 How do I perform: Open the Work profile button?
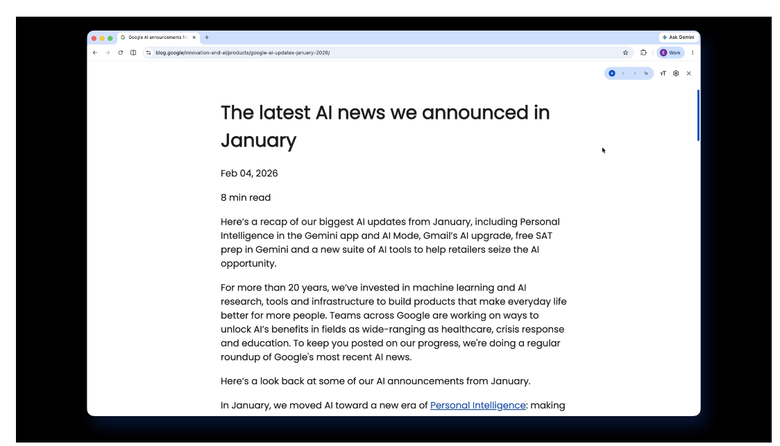671,53
